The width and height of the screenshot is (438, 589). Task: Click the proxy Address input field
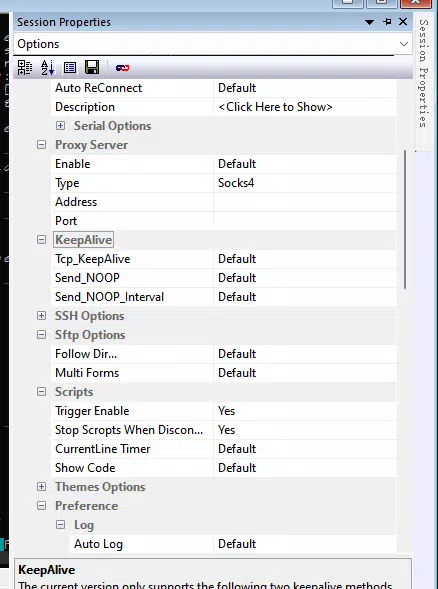[x=305, y=202]
